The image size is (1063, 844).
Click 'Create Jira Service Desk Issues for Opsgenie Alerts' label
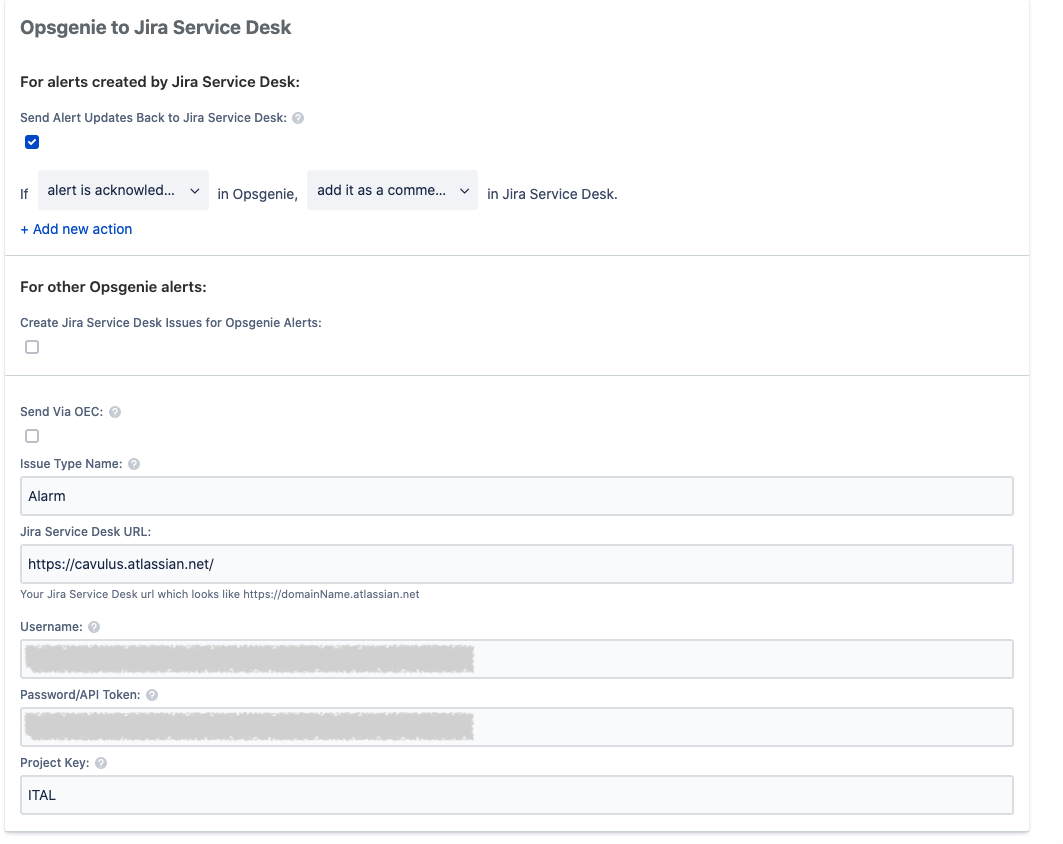pyautogui.click(x=171, y=323)
